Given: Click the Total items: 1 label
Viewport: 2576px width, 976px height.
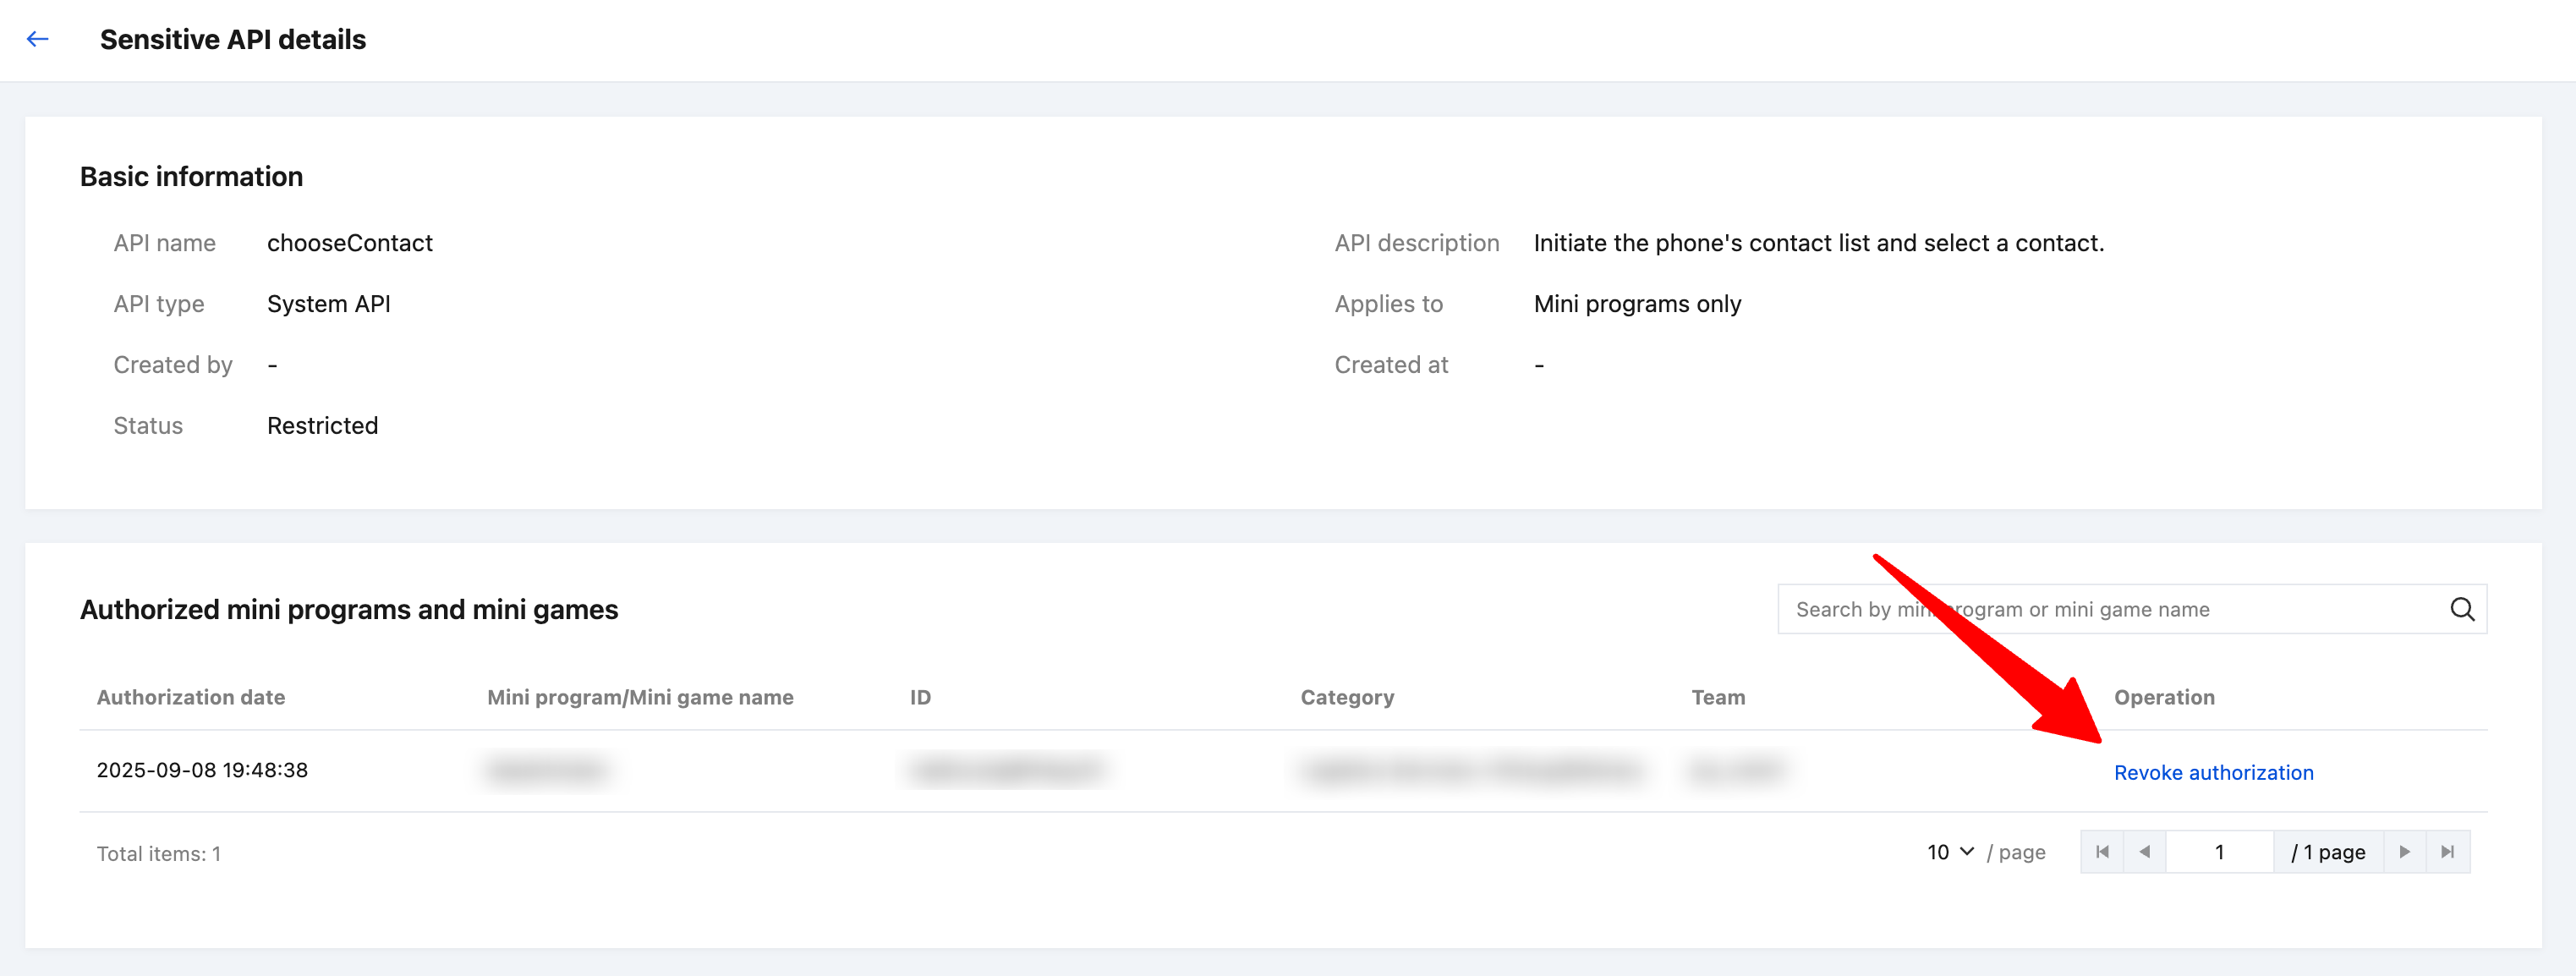Looking at the screenshot, I should click(159, 853).
